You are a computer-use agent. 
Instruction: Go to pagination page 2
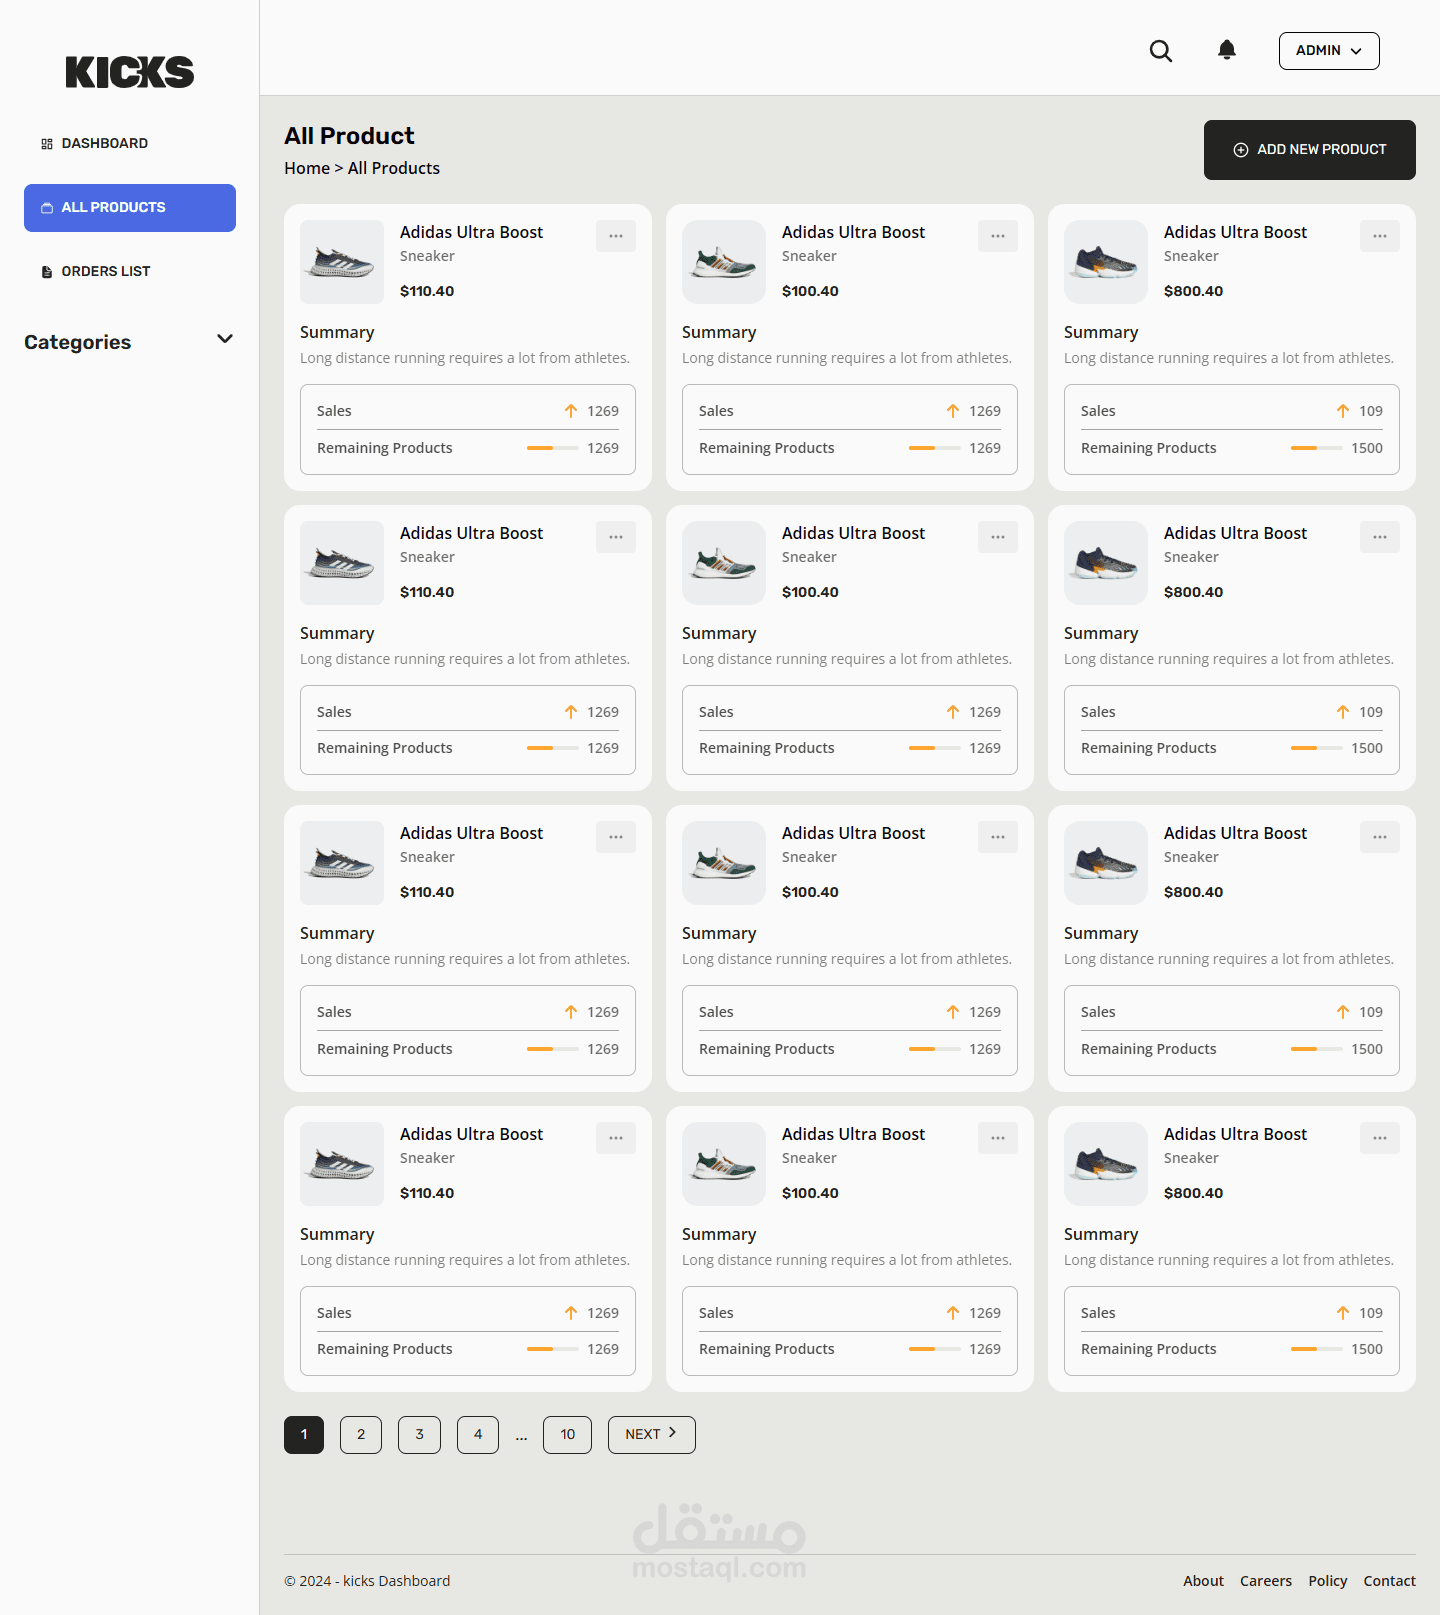coord(361,1435)
